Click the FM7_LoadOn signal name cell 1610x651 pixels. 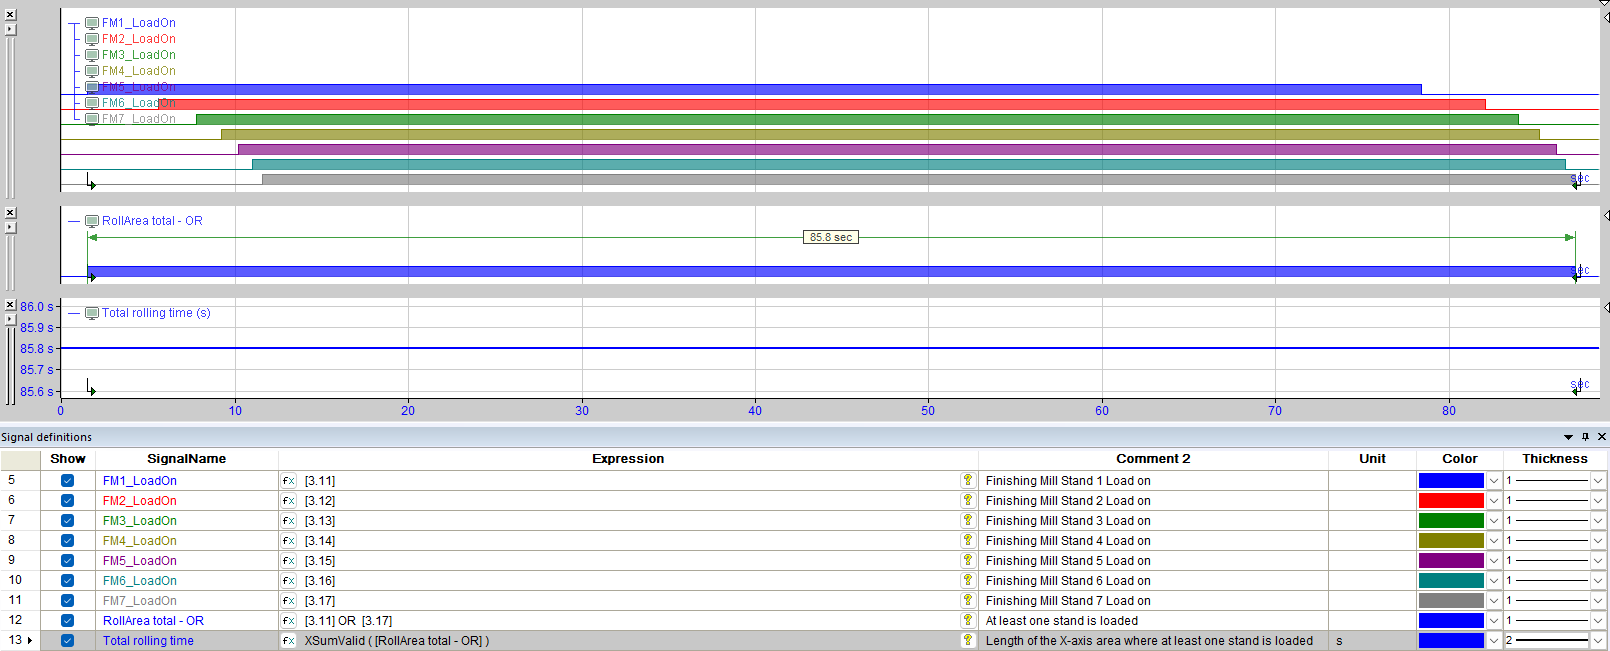187,601
